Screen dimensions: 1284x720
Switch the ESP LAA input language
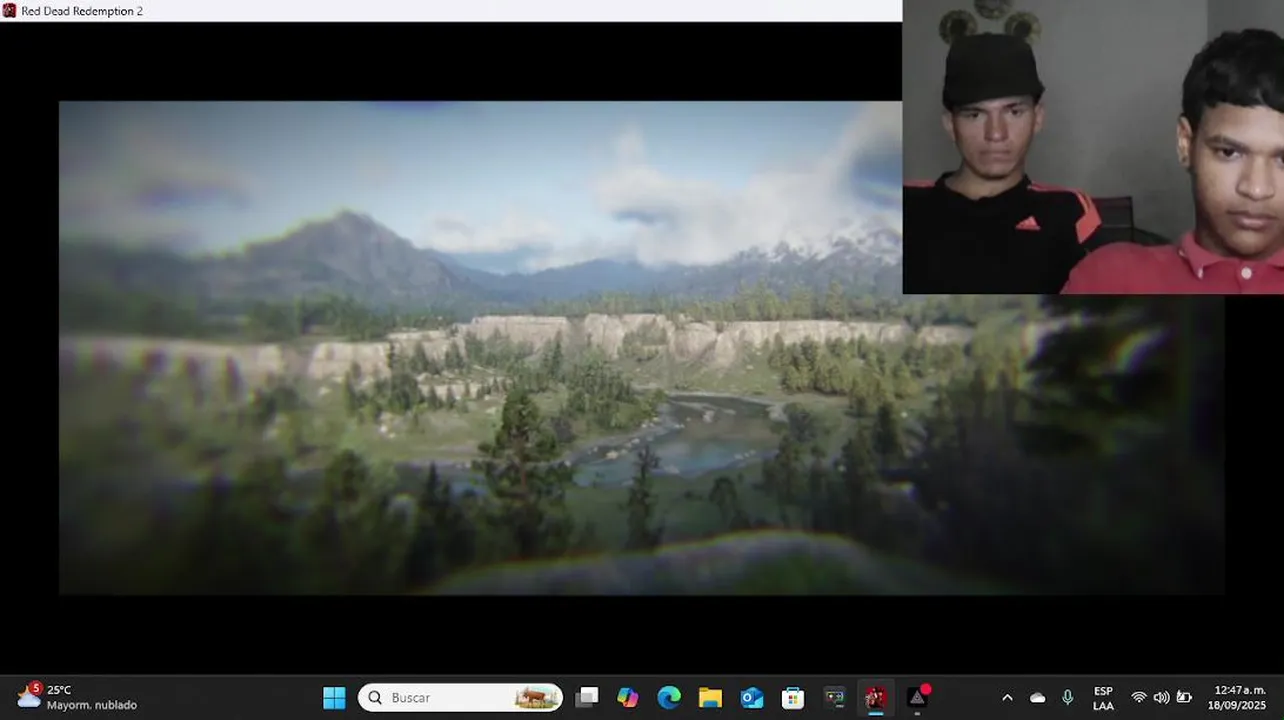(x=1103, y=697)
